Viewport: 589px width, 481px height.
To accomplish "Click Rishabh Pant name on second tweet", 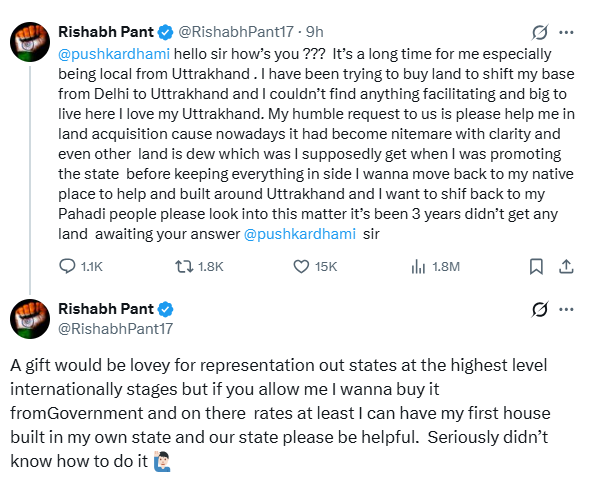I will click(106, 309).
